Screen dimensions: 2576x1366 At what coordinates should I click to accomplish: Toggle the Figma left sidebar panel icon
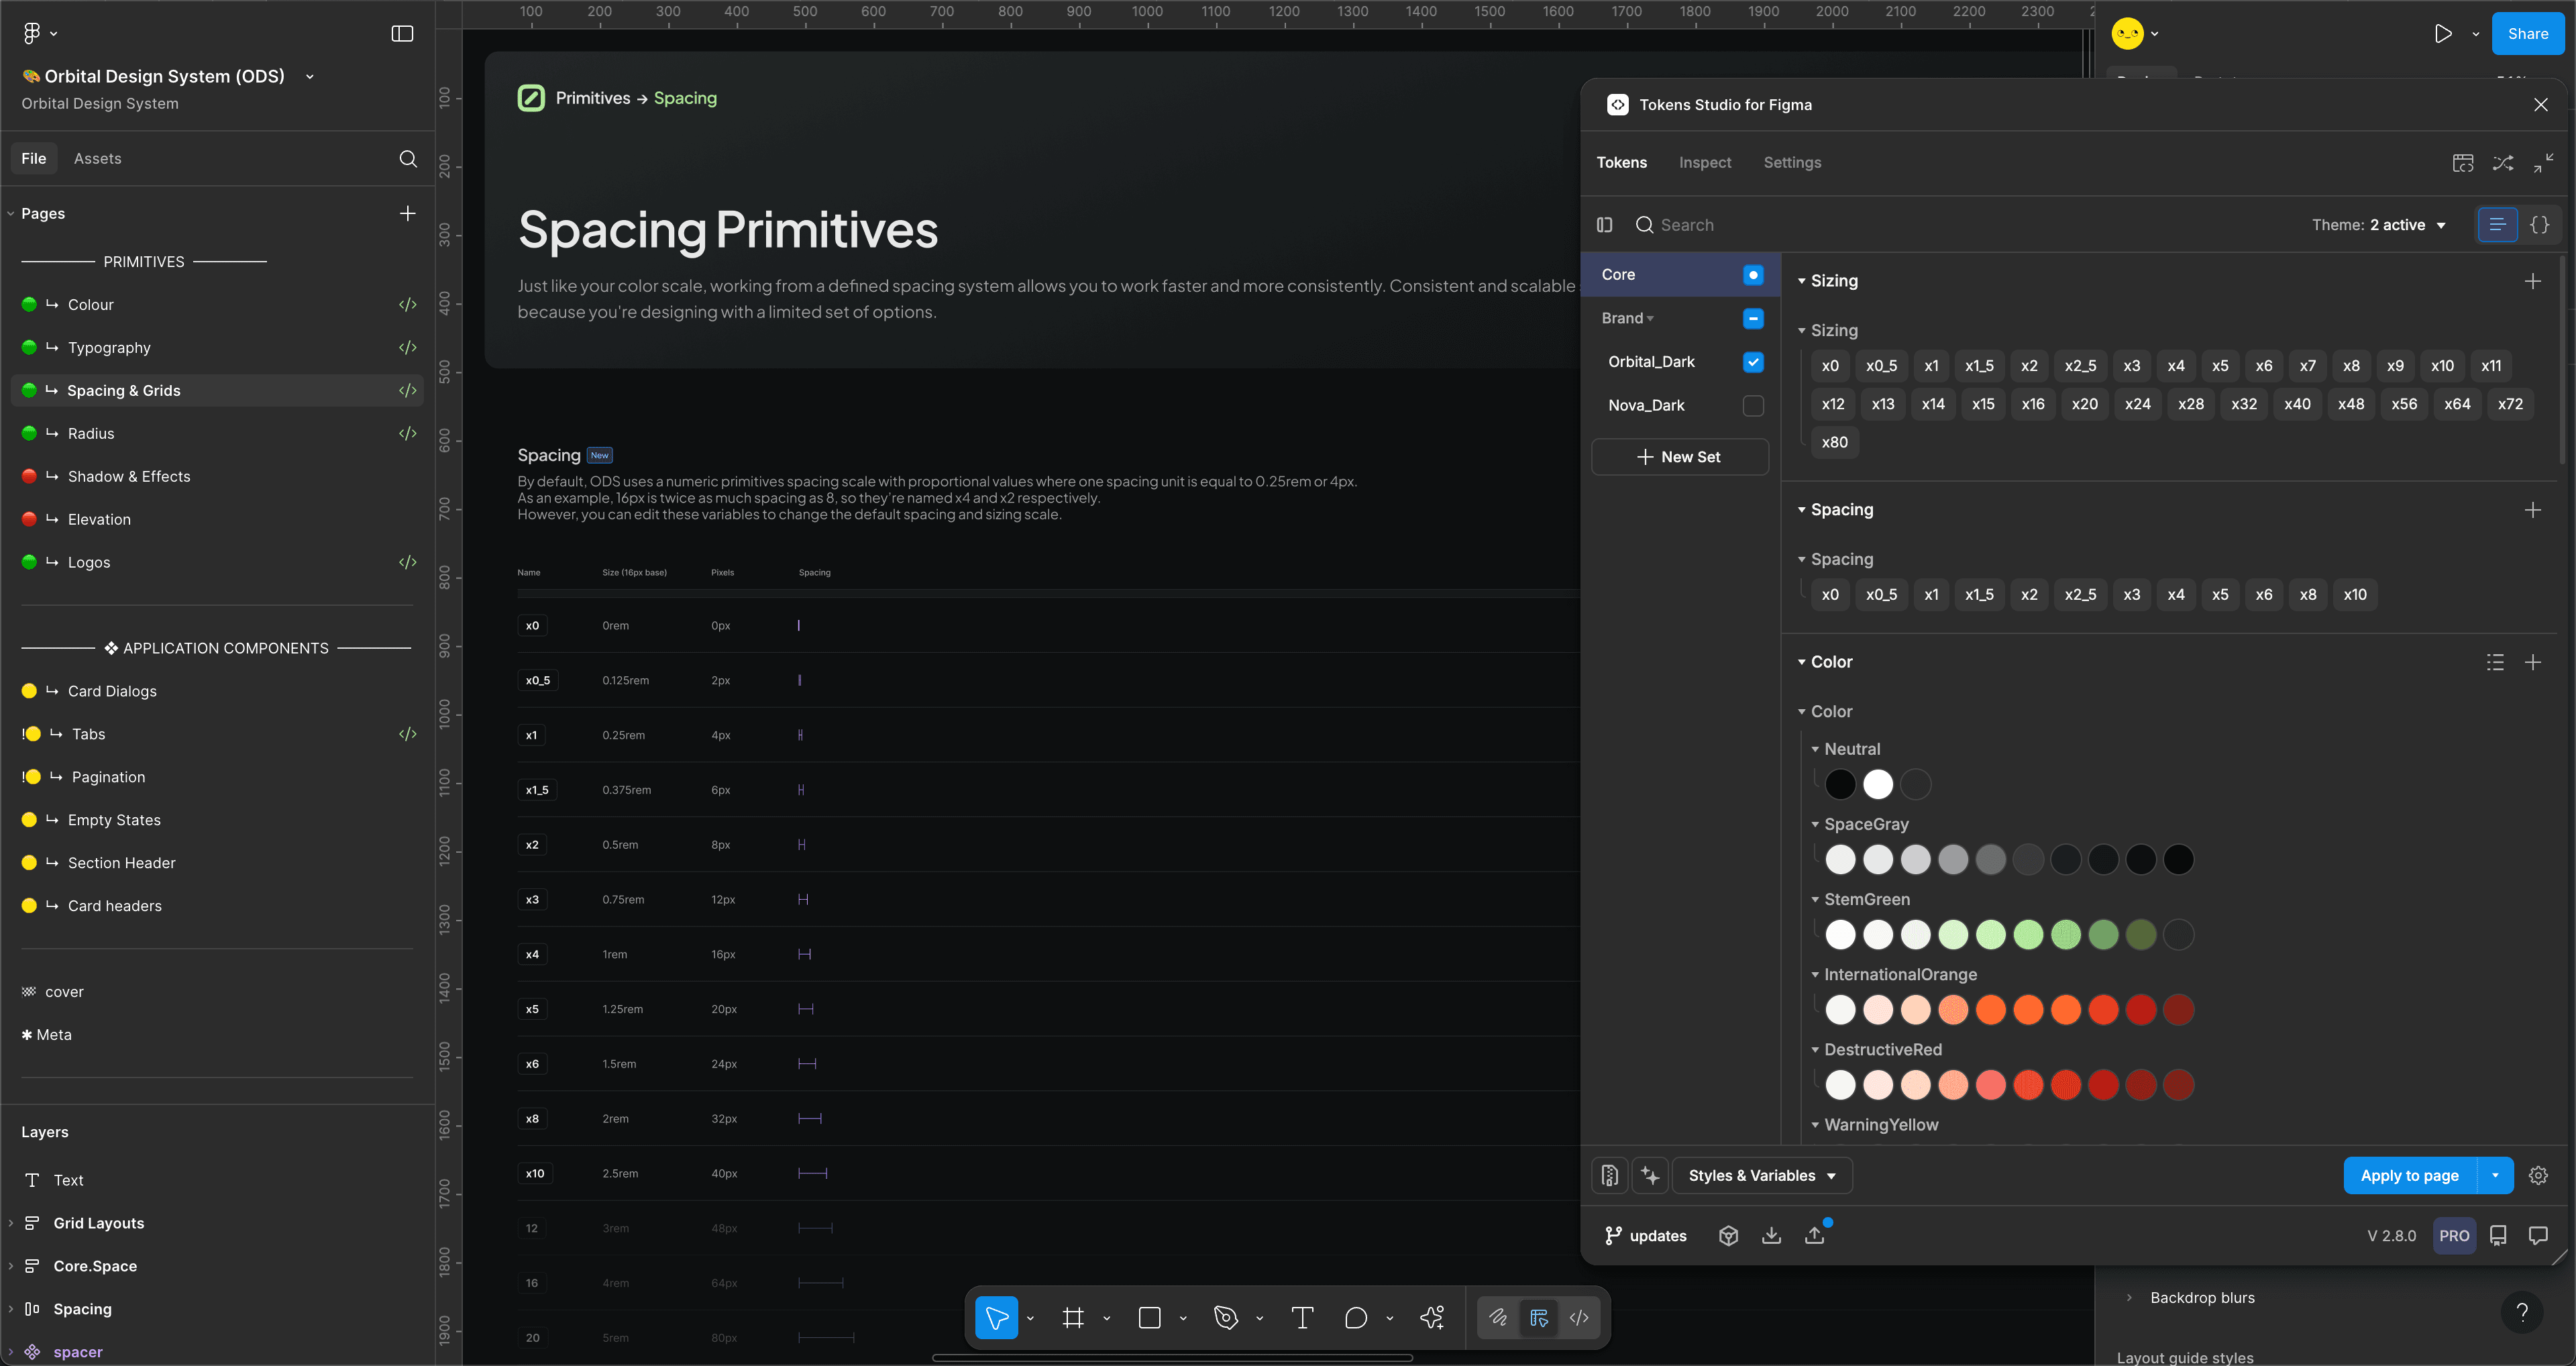point(402,34)
